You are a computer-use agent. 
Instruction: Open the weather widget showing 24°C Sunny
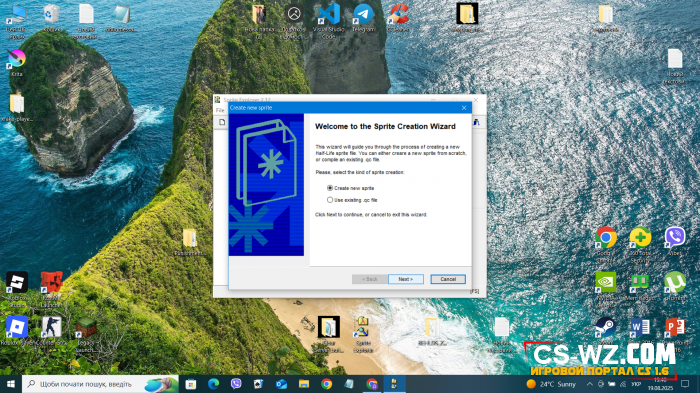[x=551, y=384]
